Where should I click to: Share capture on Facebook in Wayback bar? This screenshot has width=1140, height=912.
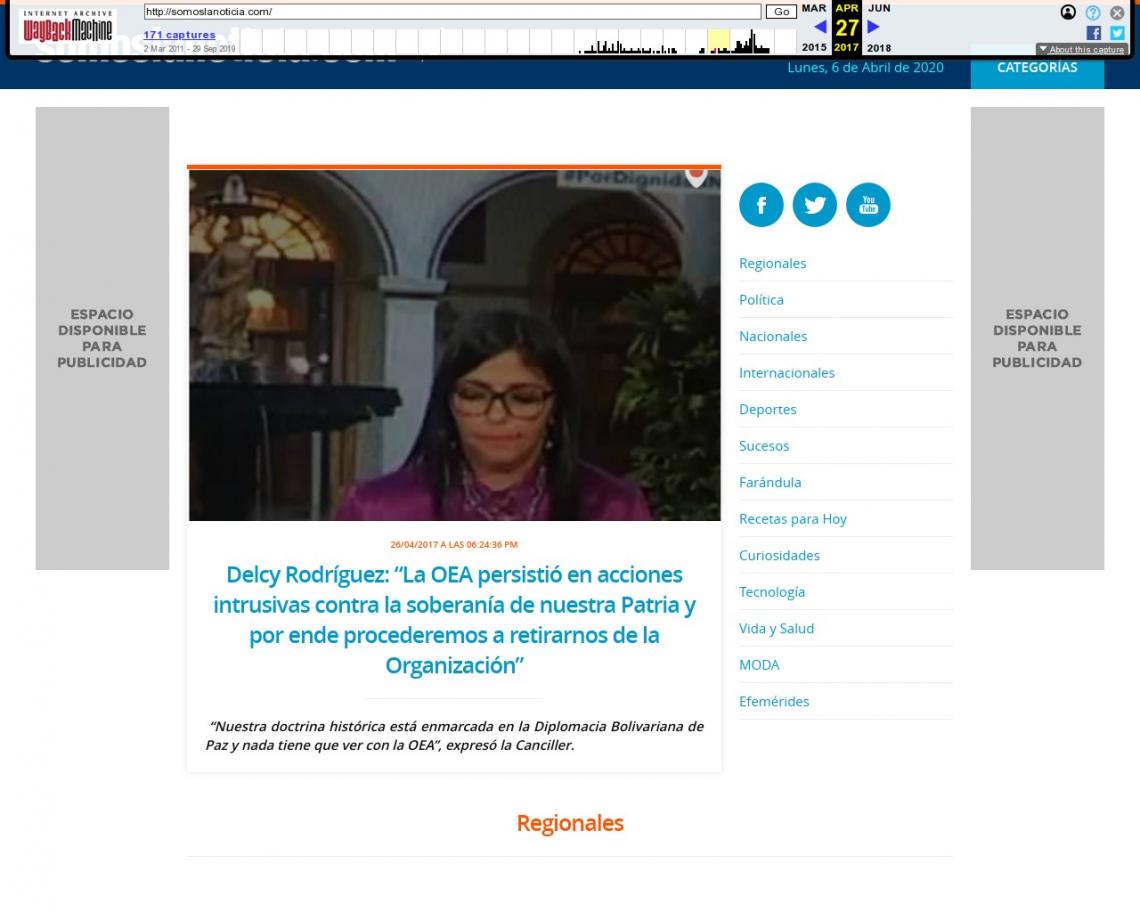(1093, 33)
